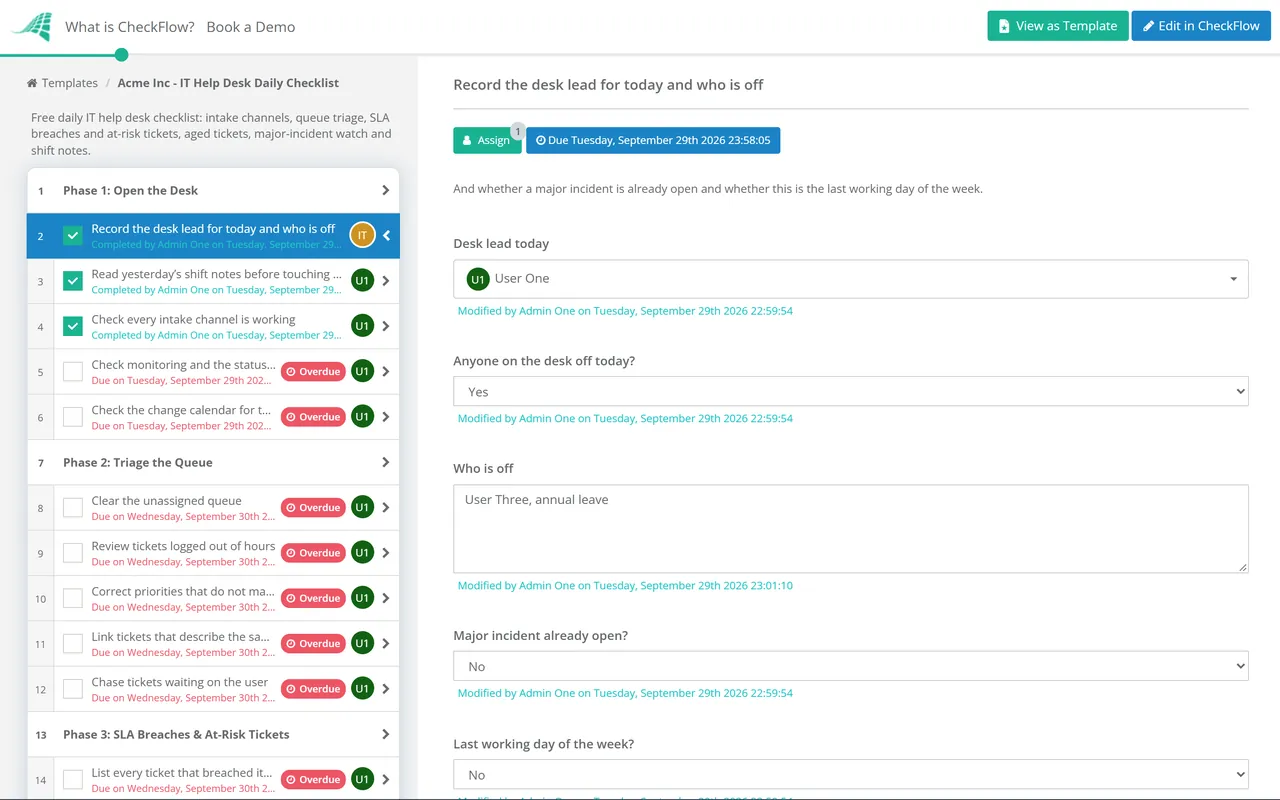Click the Due Tuesday, September 29th 2026 button

(x=653, y=140)
